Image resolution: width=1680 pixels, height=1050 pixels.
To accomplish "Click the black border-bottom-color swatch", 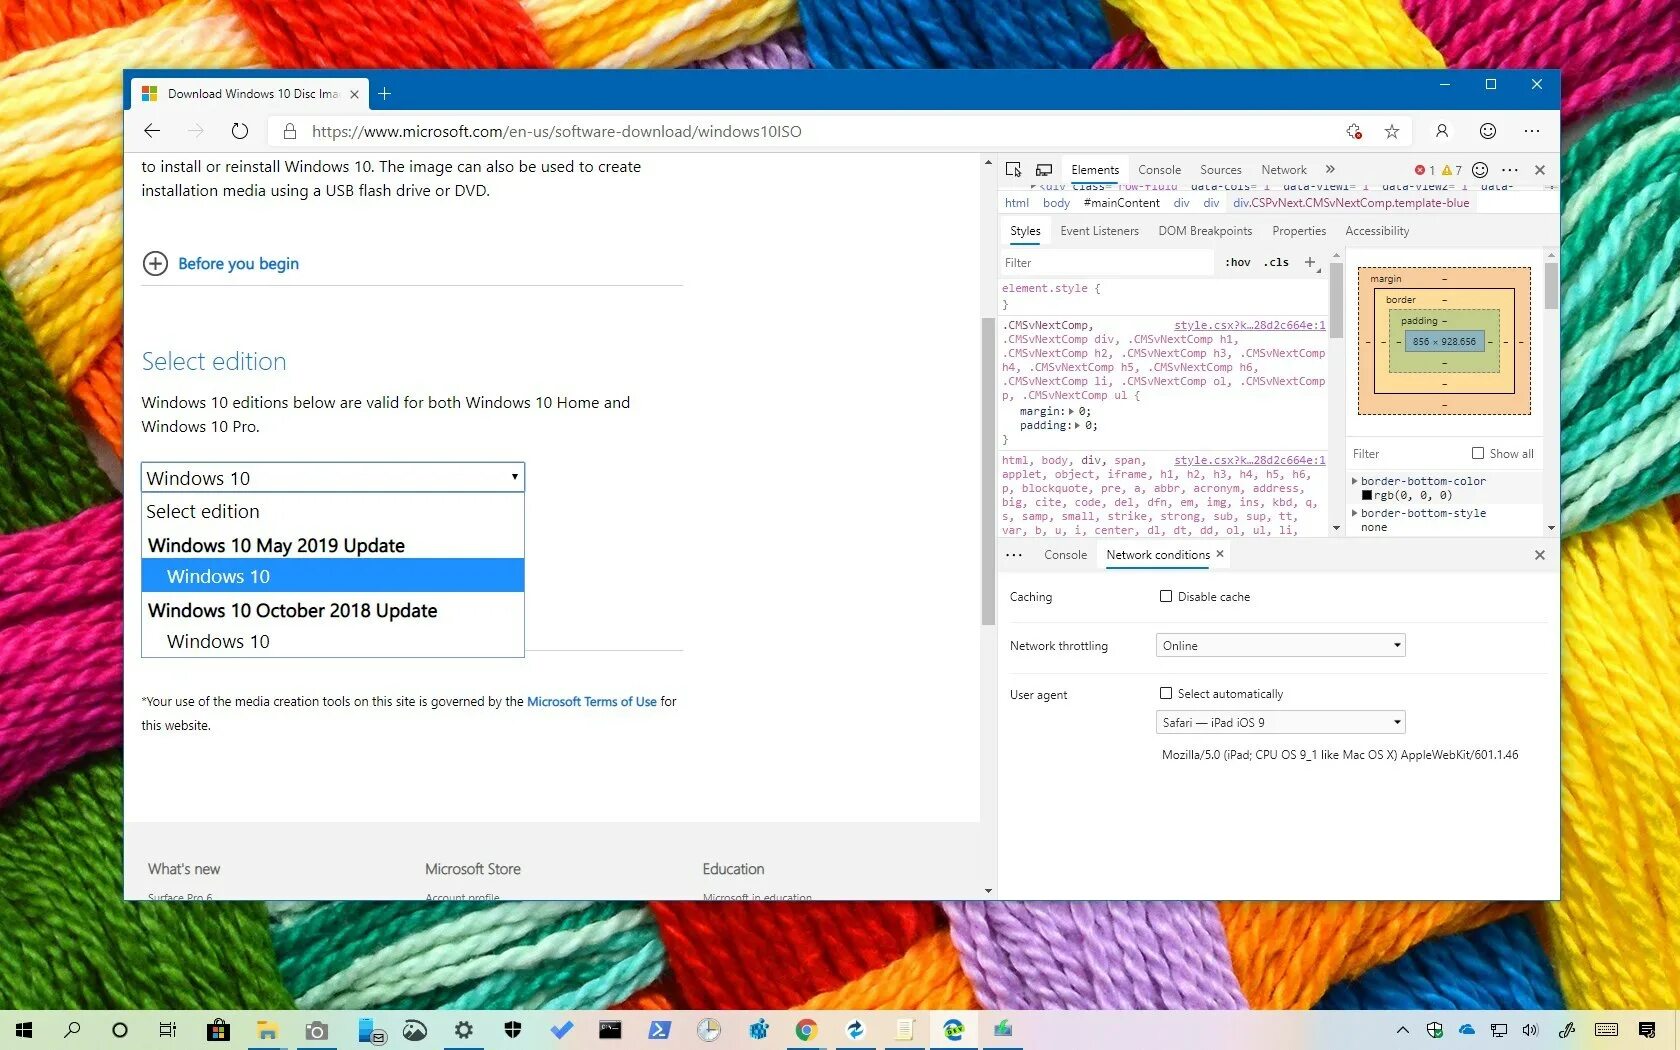I will [x=1367, y=495].
